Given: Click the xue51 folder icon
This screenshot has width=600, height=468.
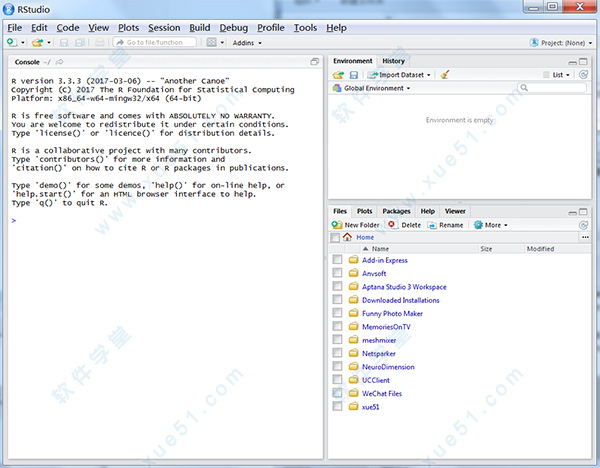Looking at the screenshot, I should tap(354, 406).
